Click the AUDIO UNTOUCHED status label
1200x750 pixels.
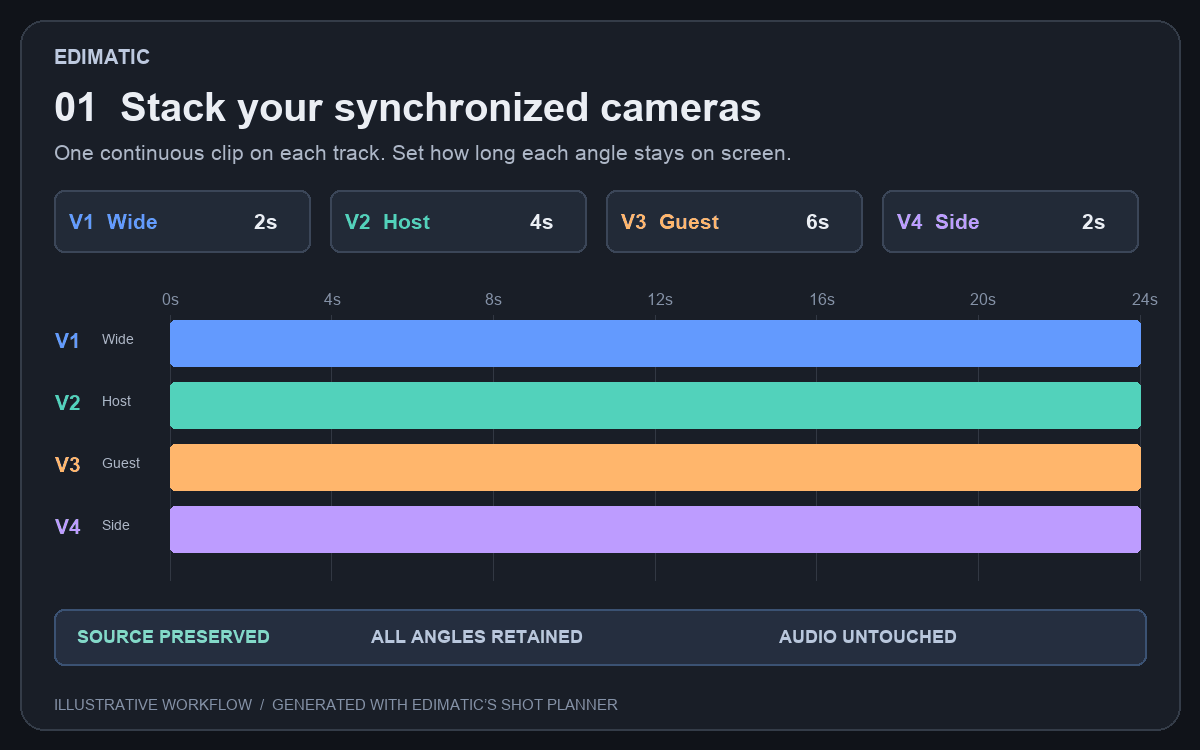point(868,637)
